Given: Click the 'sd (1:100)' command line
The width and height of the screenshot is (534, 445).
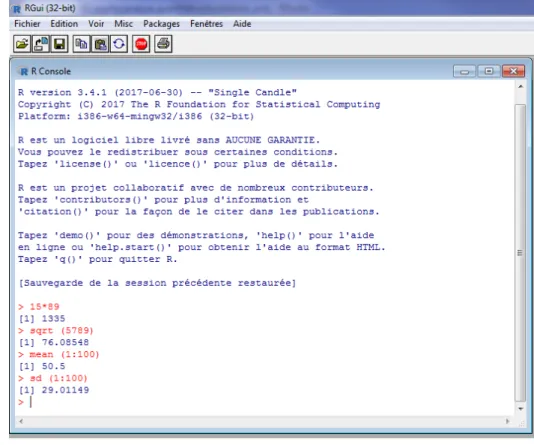Looking at the screenshot, I should [x=53, y=378].
